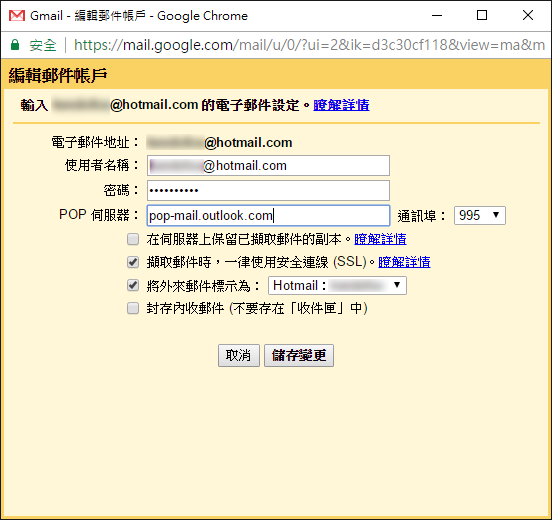Click the POP 伺服器 field with pop-mail.outlook.com
The width and height of the screenshot is (552, 520).
tap(268, 215)
